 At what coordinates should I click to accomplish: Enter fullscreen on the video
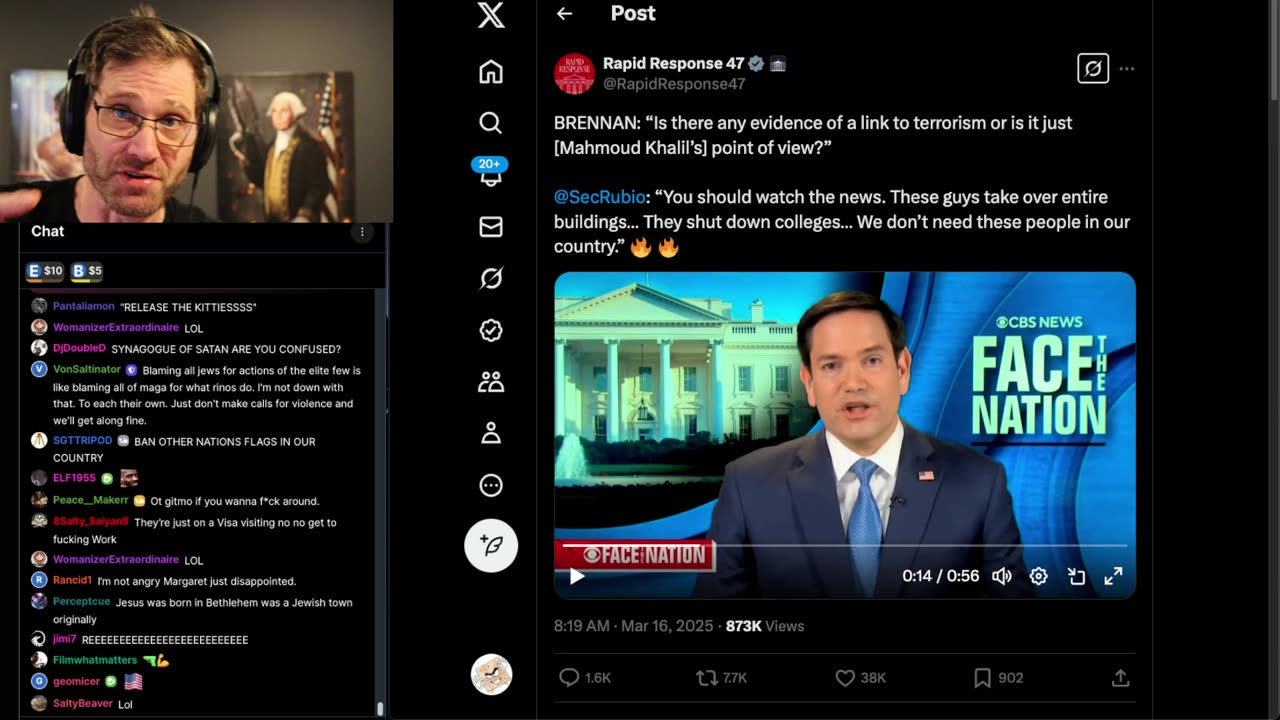click(1113, 576)
